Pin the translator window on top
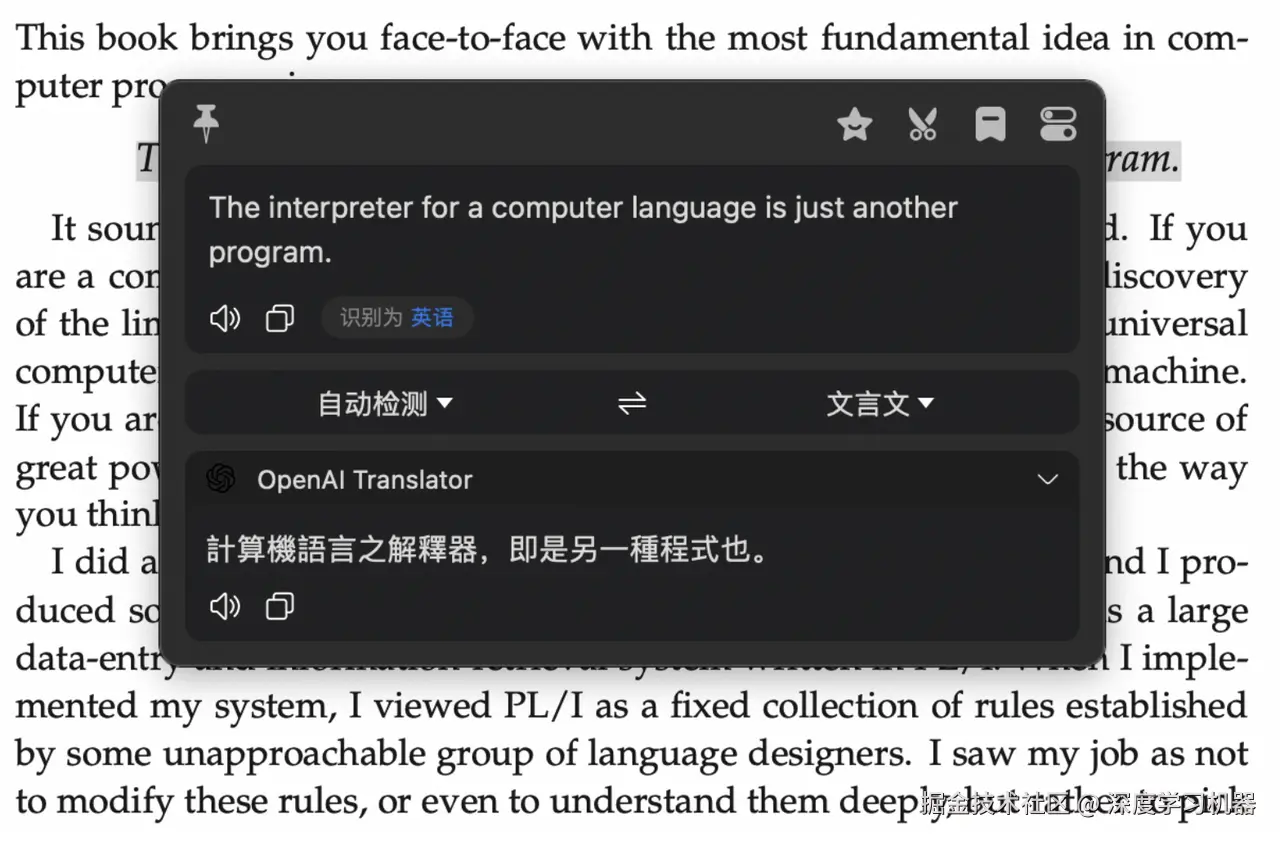 click(x=206, y=124)
